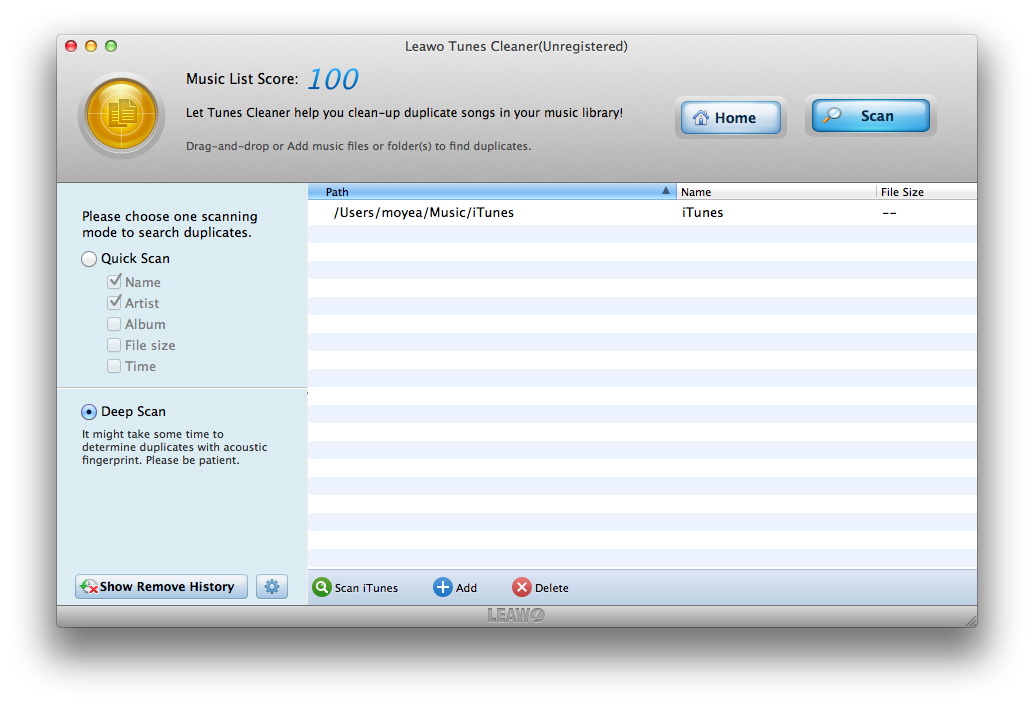The width and height of the screenshot is (1034, 706).
Task: Go to Home screen
Action: tap(730, 118)
